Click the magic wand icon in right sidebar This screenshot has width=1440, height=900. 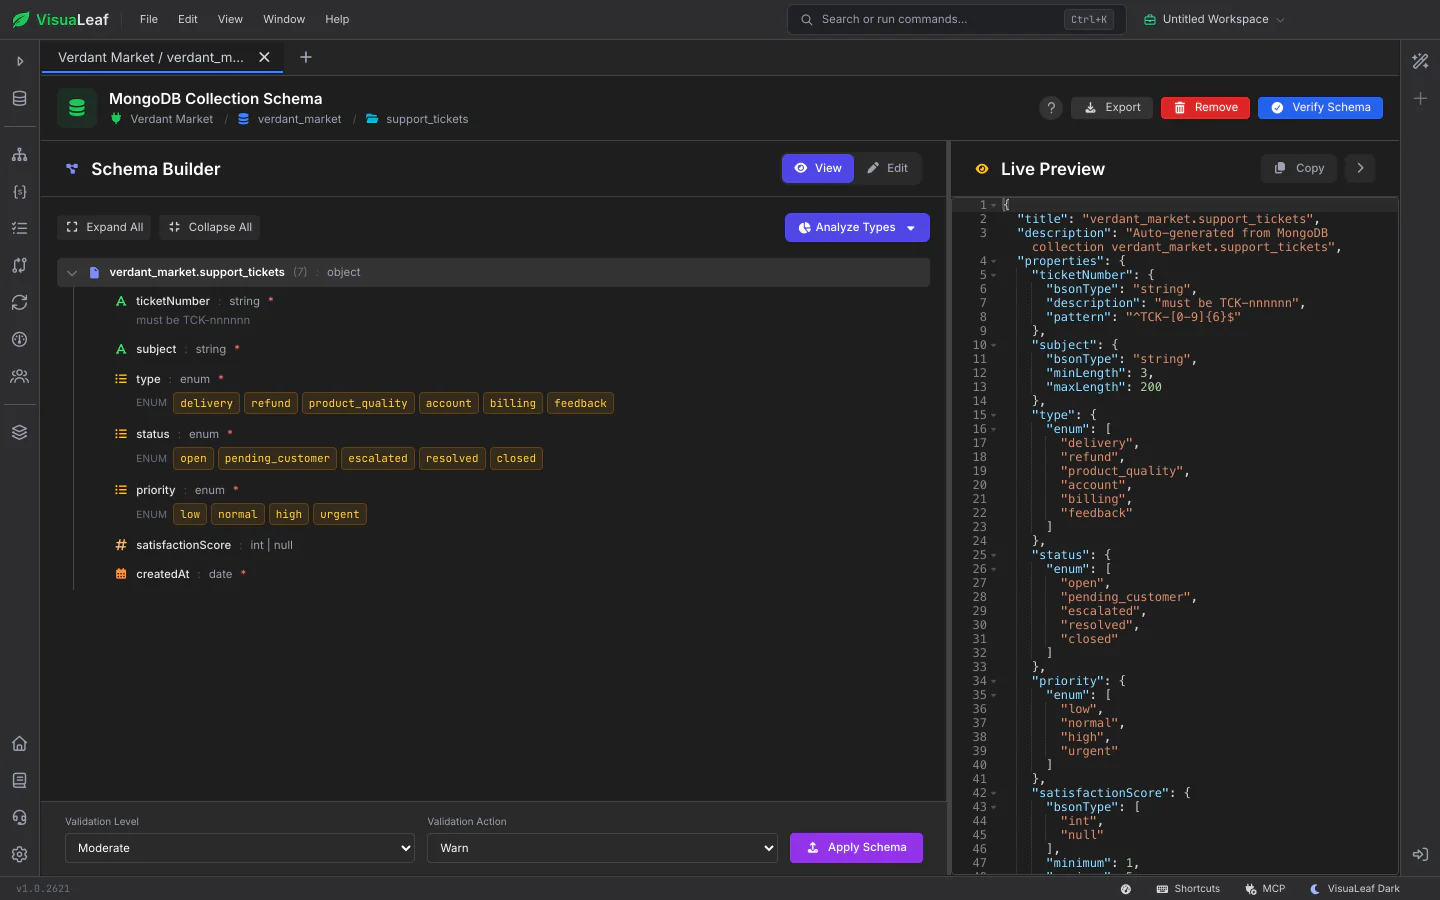coord(1420,61)
